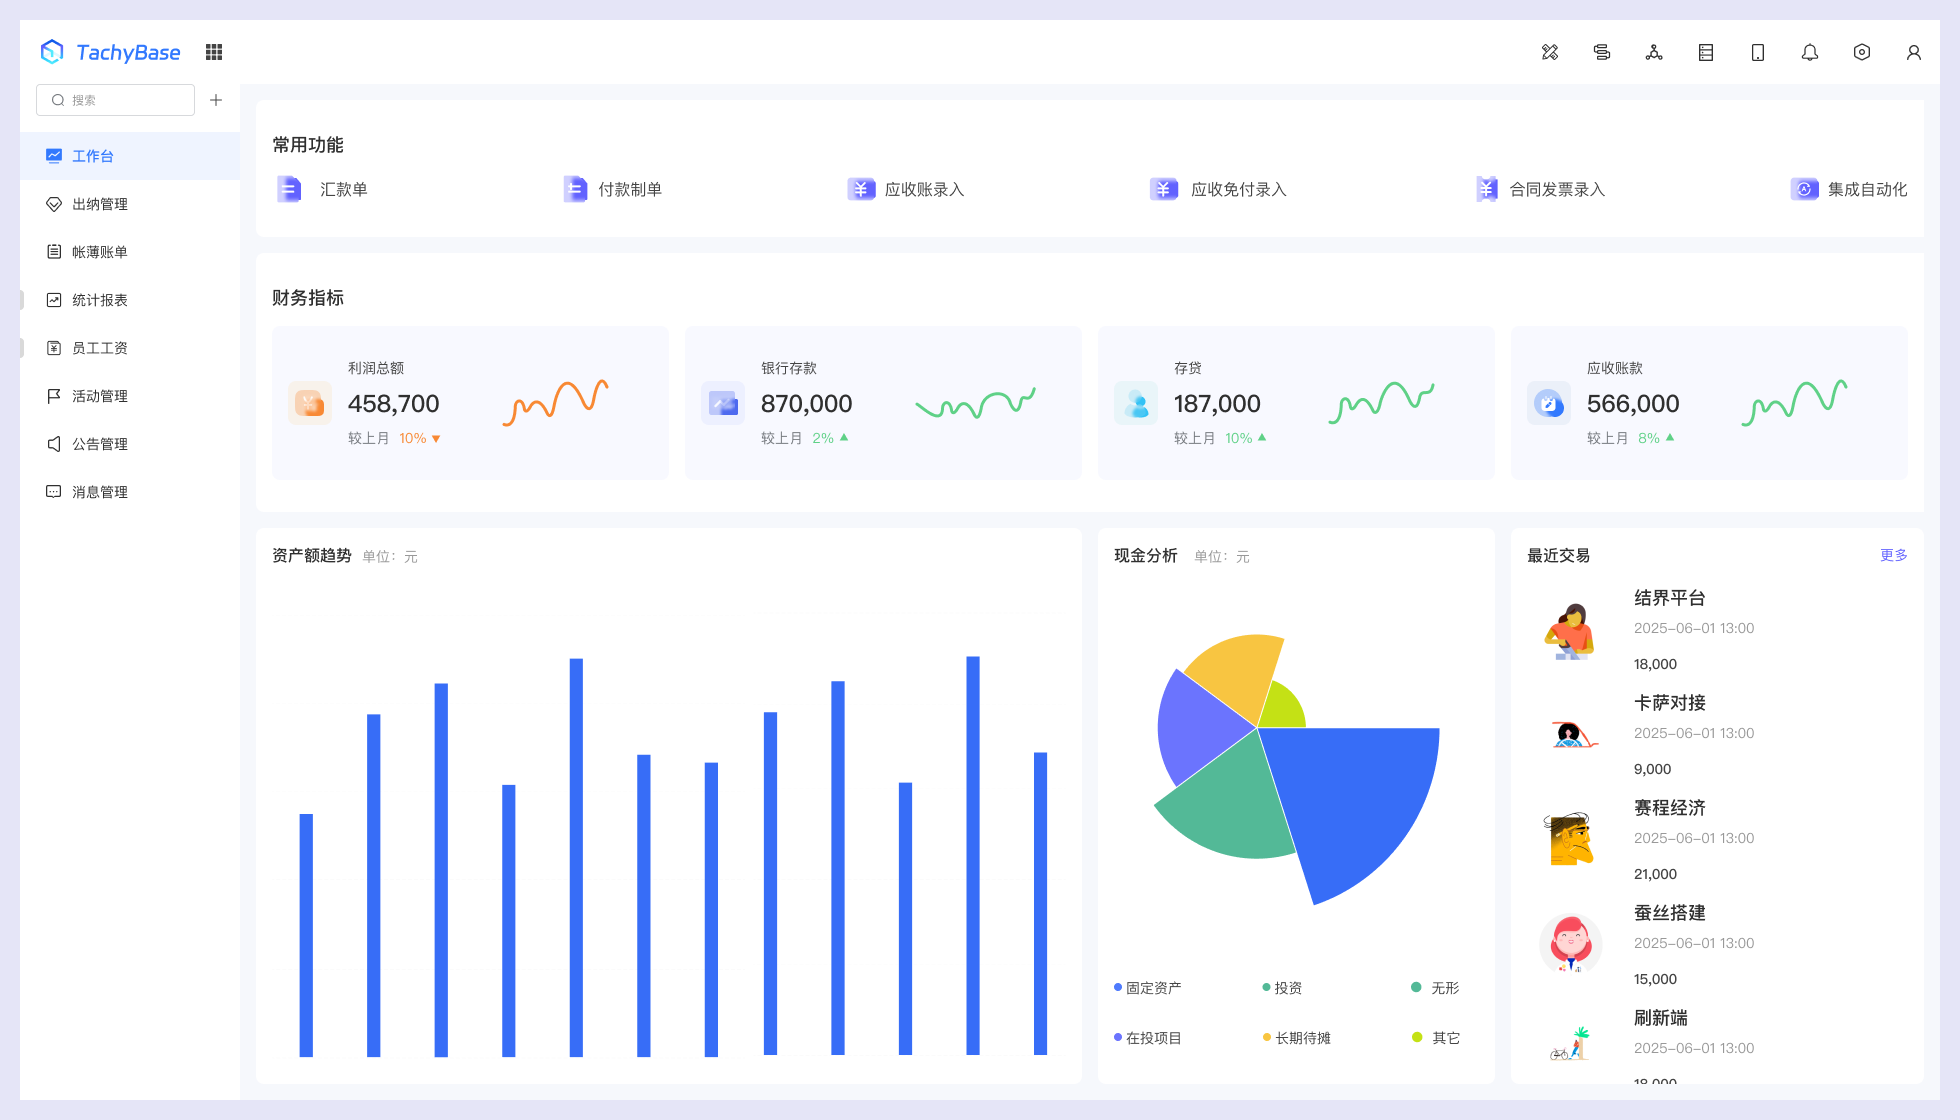Click the document list icon in header
Viewport: 1960px width, 1120px height.
tap(1706, 52)
